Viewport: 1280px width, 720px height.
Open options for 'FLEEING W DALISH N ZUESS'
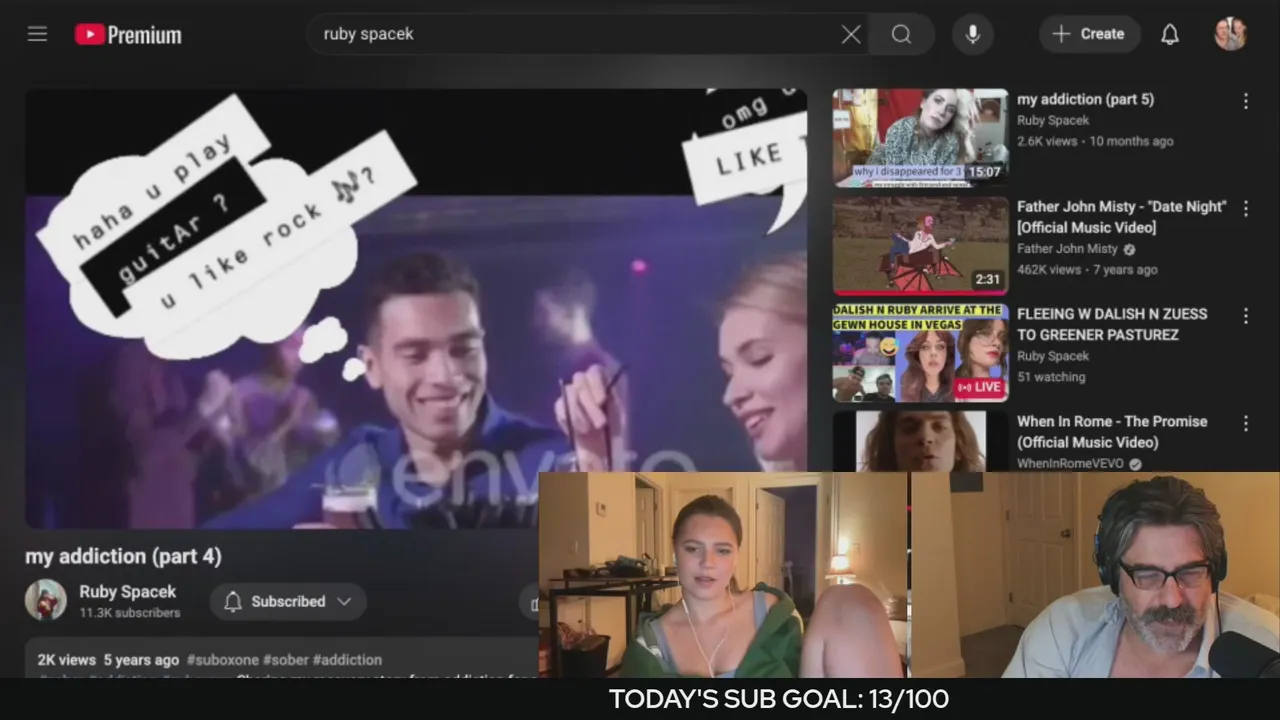coord(1246,315)
